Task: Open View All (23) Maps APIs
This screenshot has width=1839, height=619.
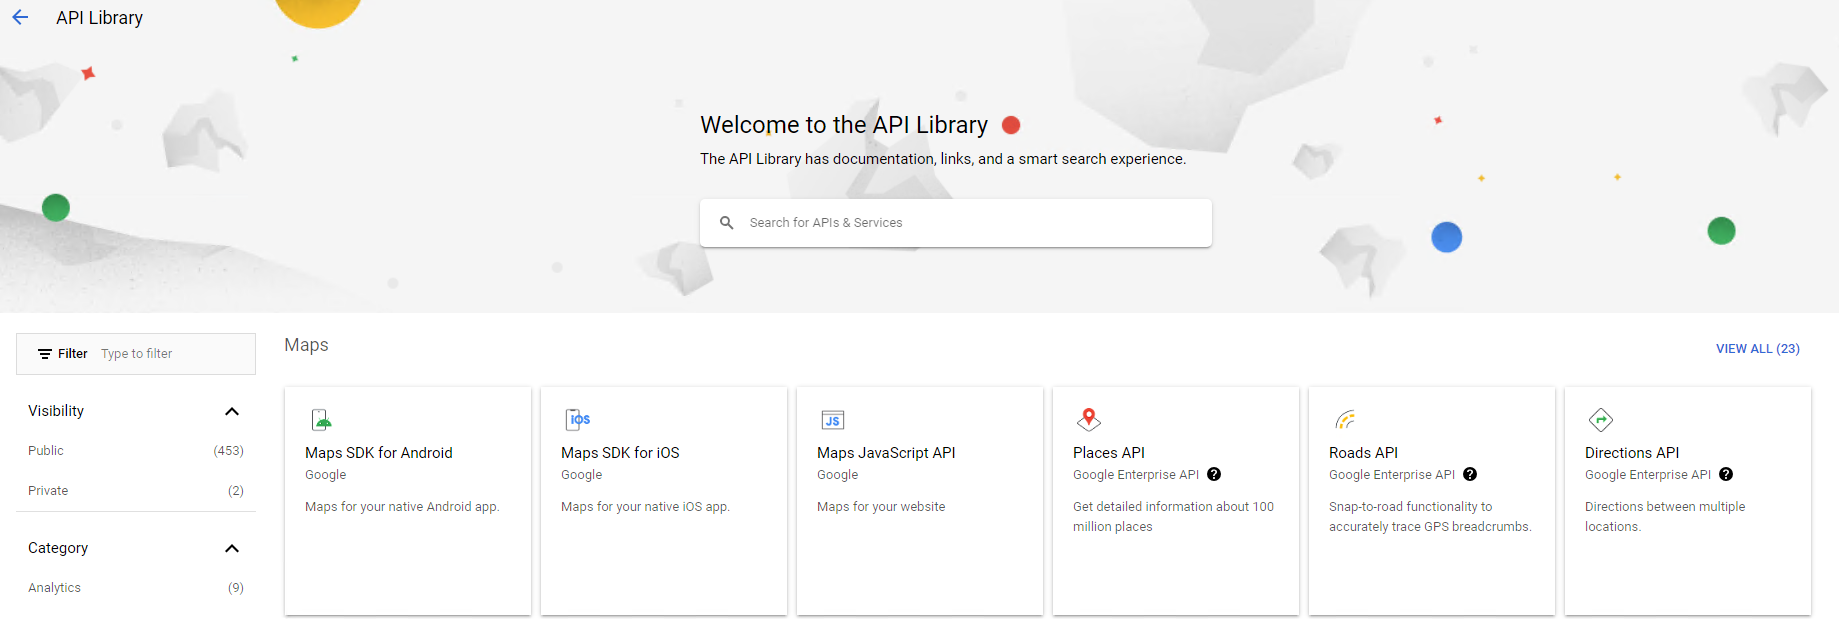Action: click(1757, 349)
